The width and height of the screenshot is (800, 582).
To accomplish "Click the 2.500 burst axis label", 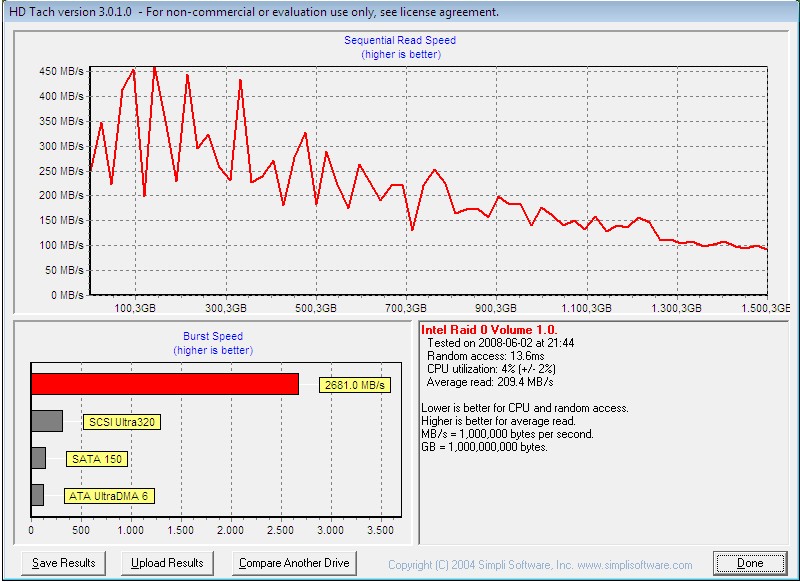I will [280, 530].
